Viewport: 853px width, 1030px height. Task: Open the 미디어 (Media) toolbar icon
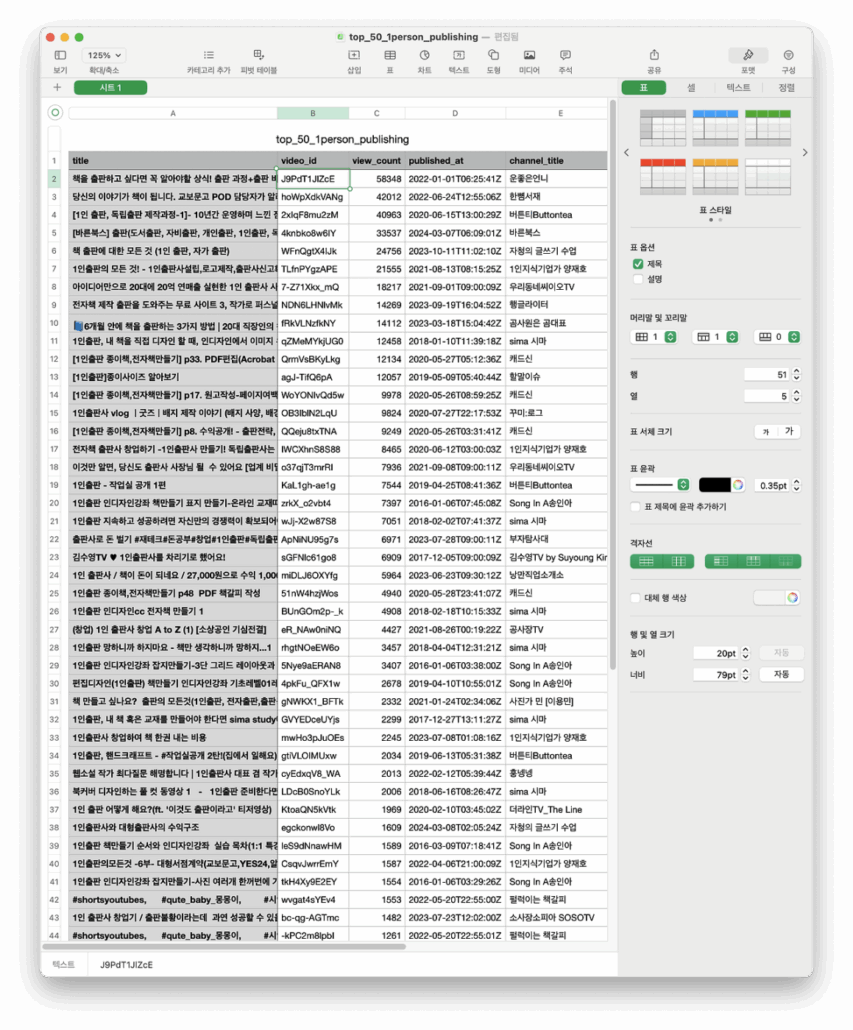[x=529, y=55]
